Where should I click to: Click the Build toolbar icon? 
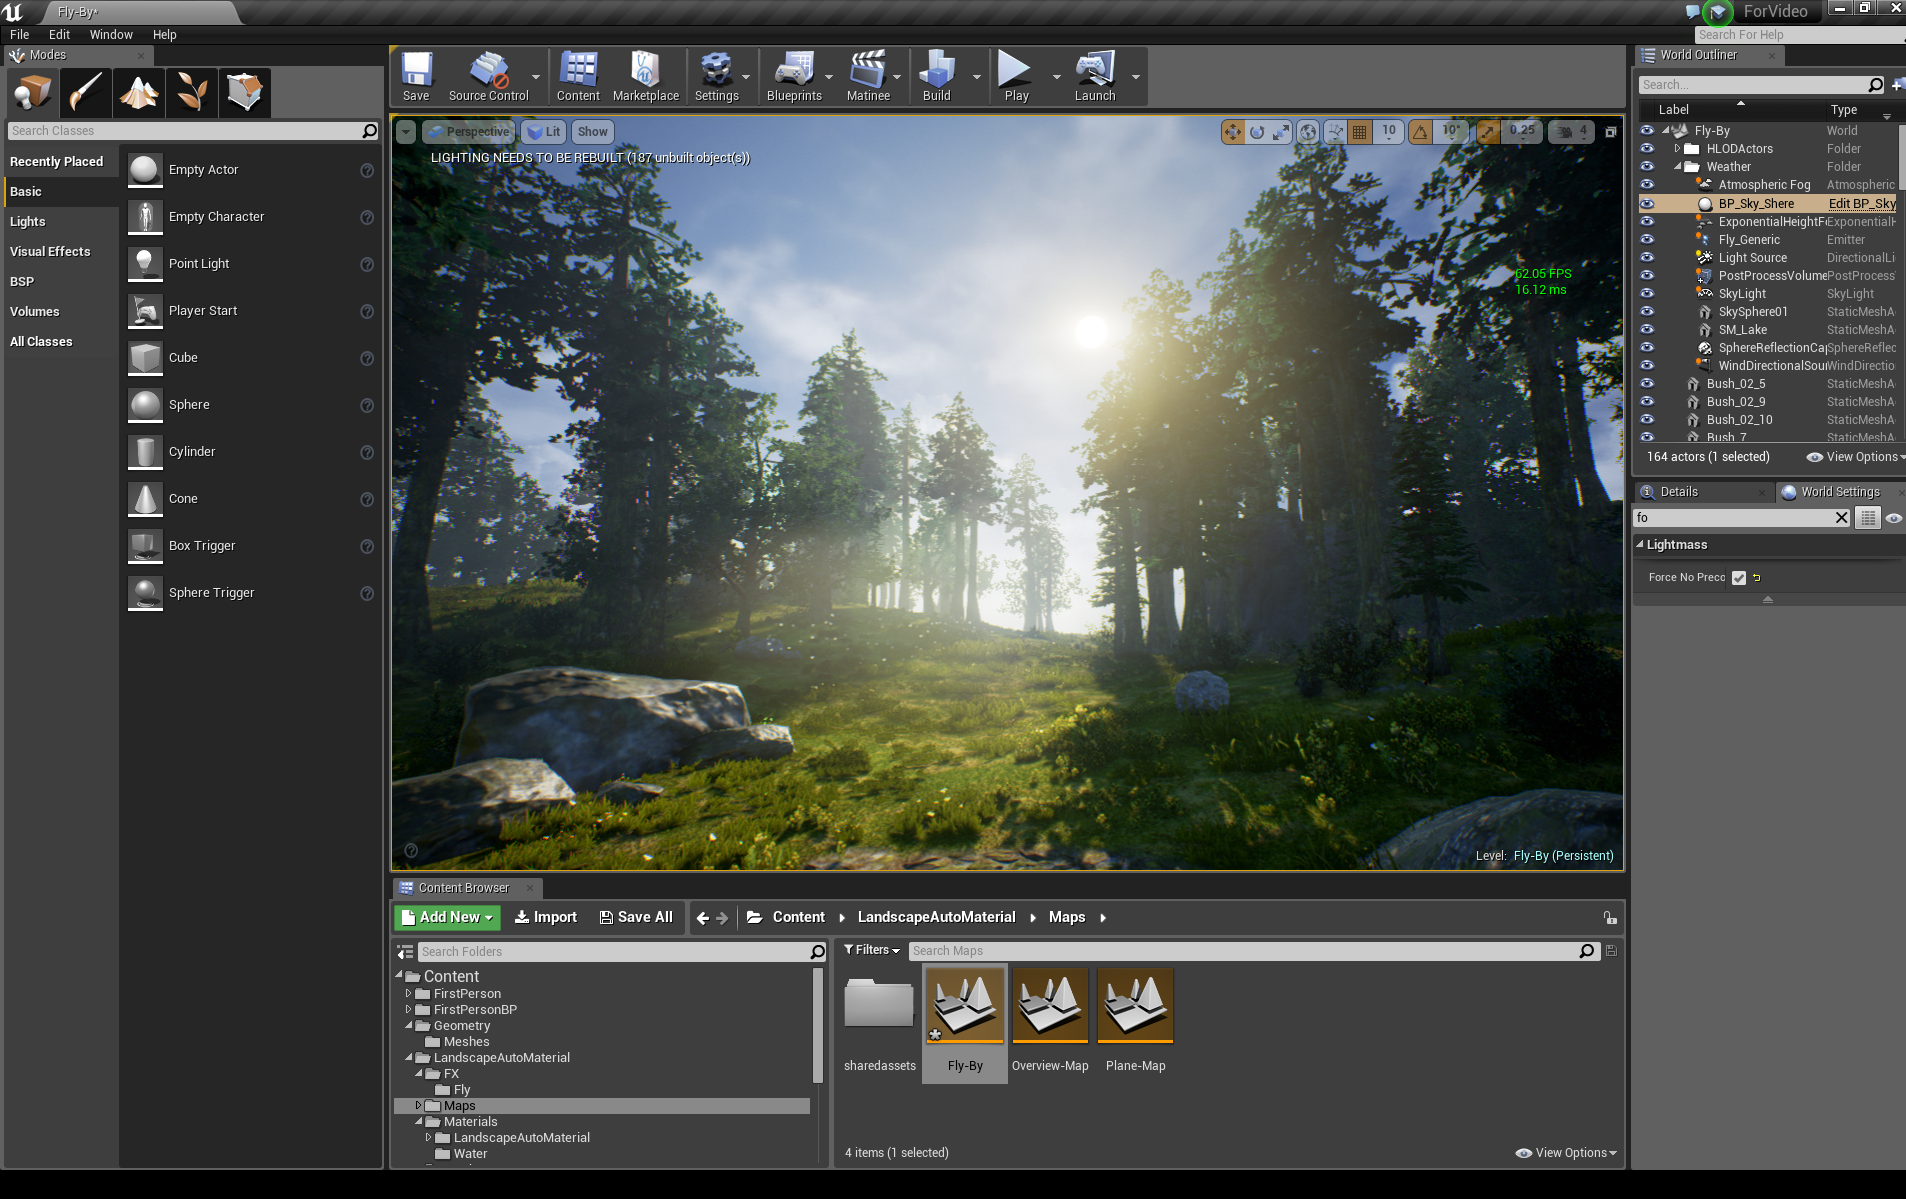[x=937, y=77]
